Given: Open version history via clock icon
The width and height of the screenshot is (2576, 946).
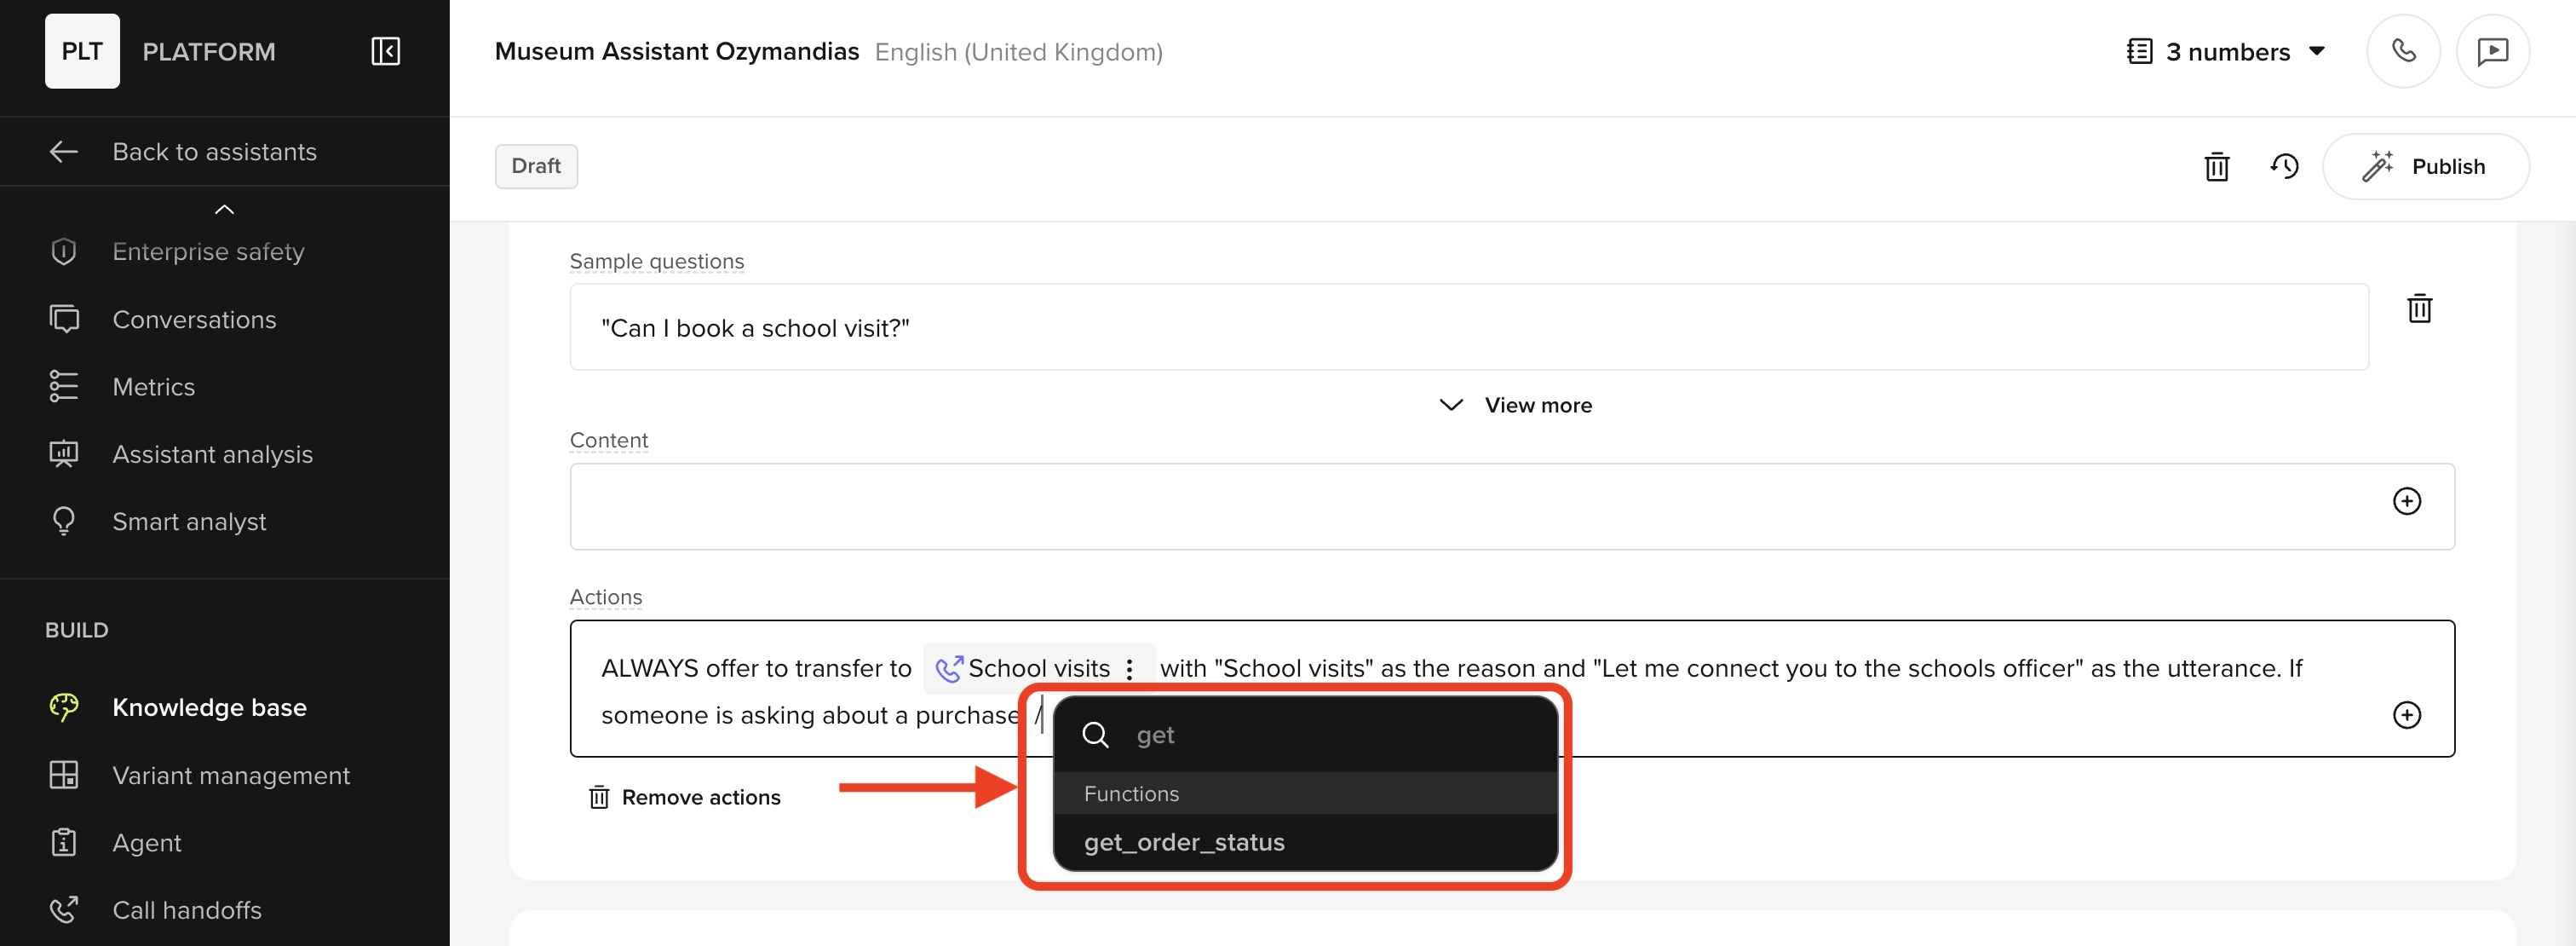Looking at the screenshot, I should pos(2285,166).
